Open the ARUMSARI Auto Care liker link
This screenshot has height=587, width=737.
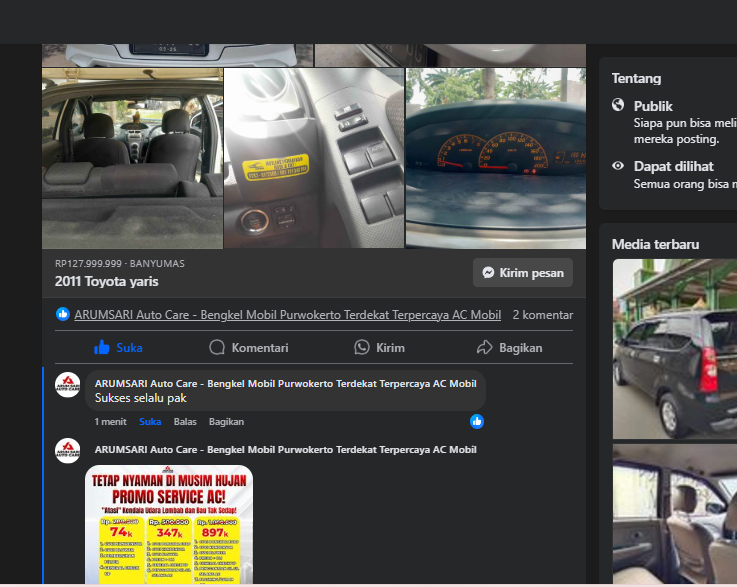[x=288, y=315]
